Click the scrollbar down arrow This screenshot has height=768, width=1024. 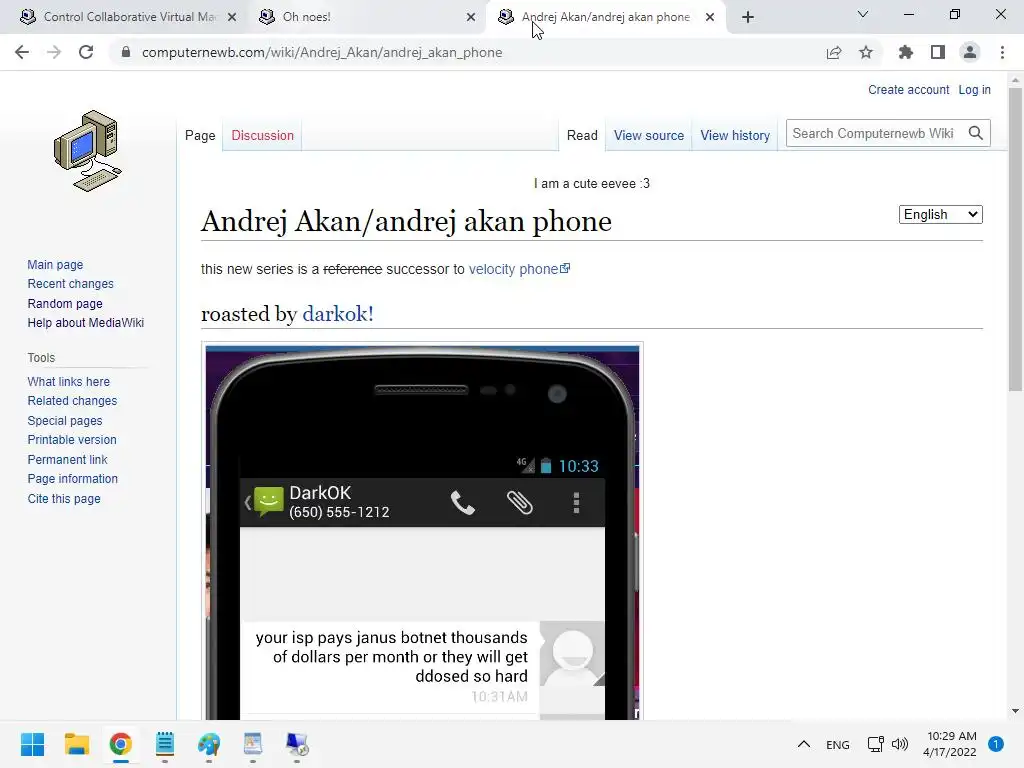point(1015,711)
